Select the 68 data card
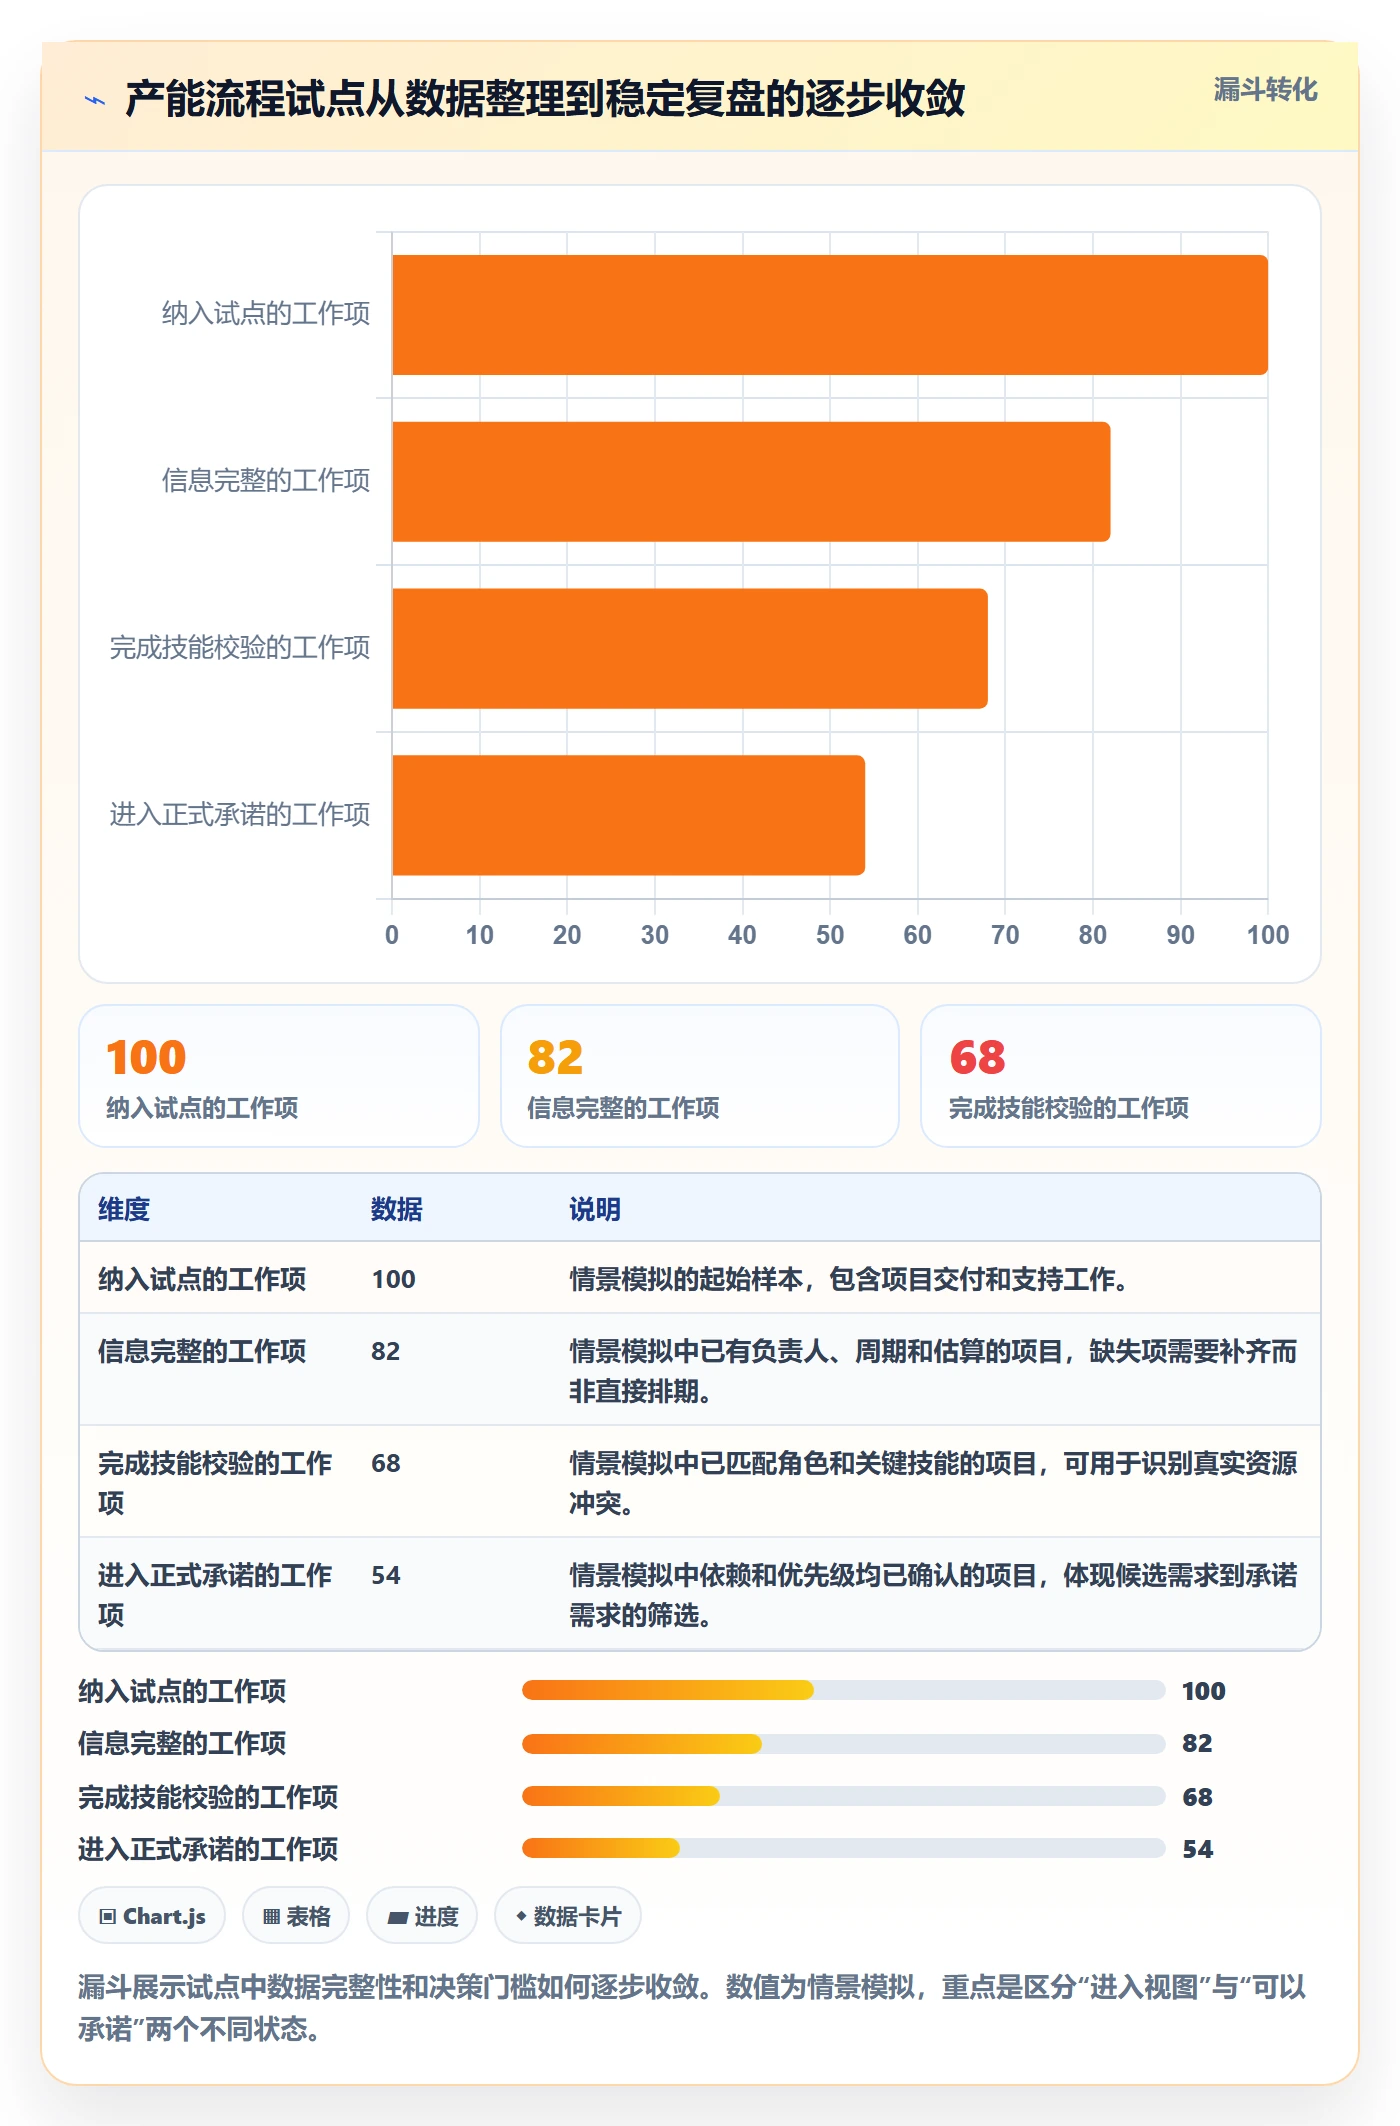Viewport: 1400px width, 2126px height. [x=1121, y=1076]
